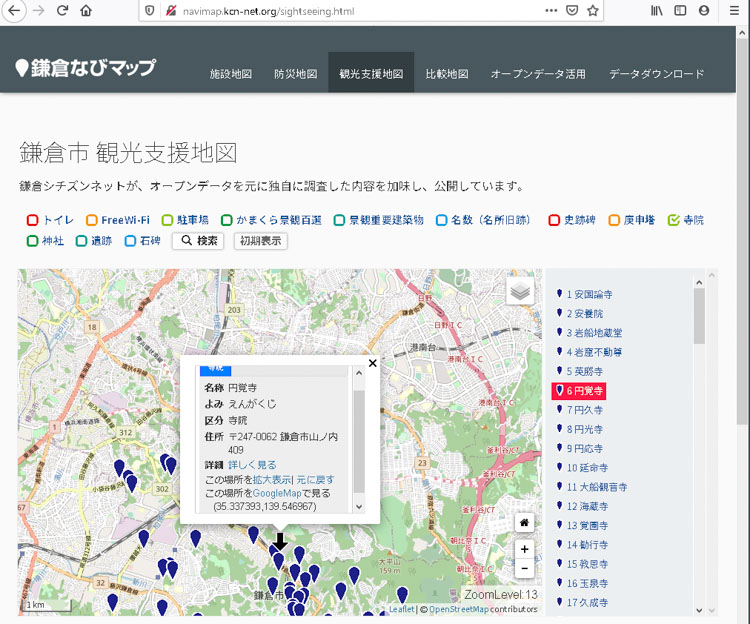Click the map home button
750x624 pixels.
pyautogui.click(x=524, y=522)
